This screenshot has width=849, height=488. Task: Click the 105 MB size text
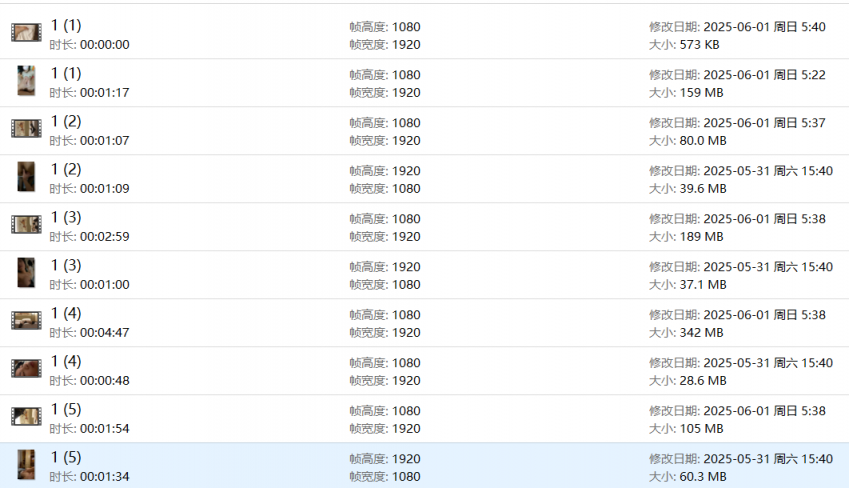pos(701,429)
